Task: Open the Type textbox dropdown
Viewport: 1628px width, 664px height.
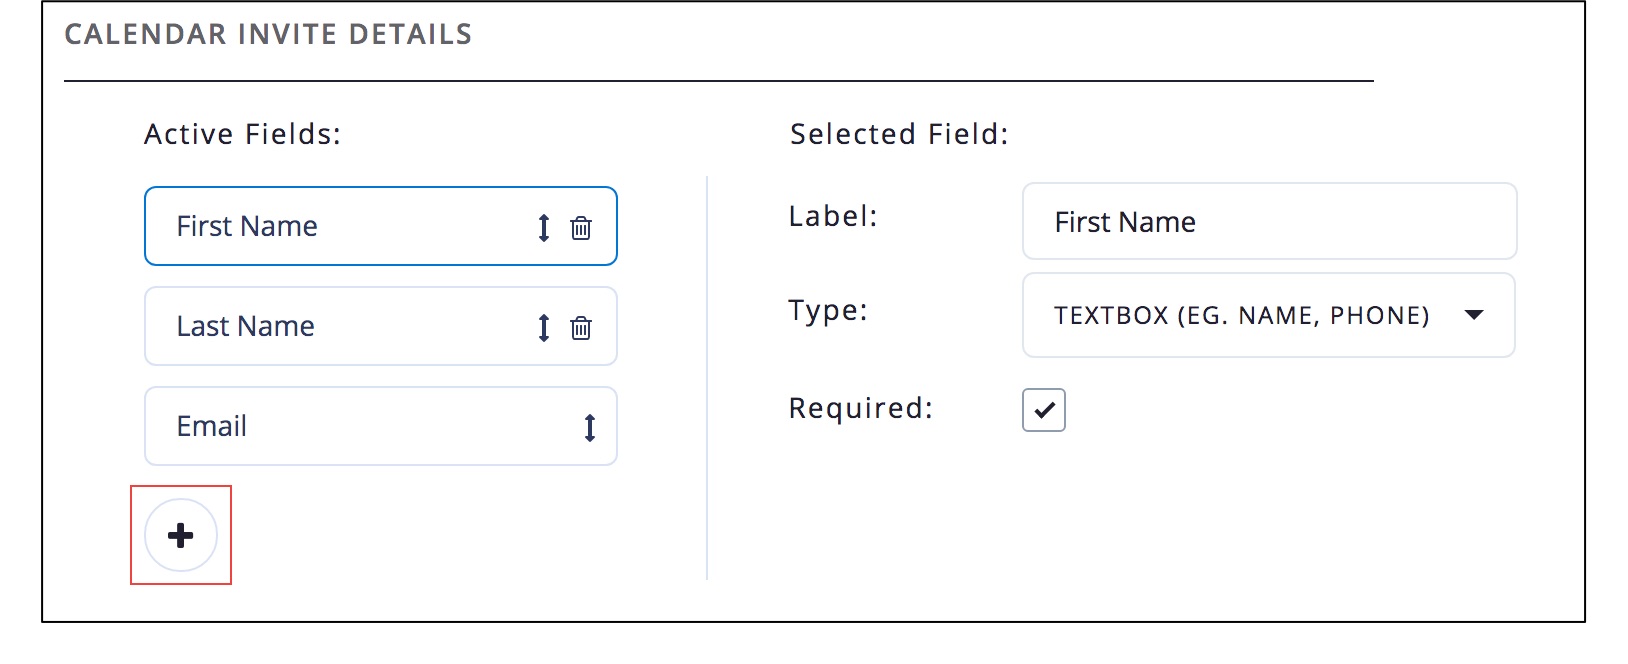Action: click(x=1240, y=316)
